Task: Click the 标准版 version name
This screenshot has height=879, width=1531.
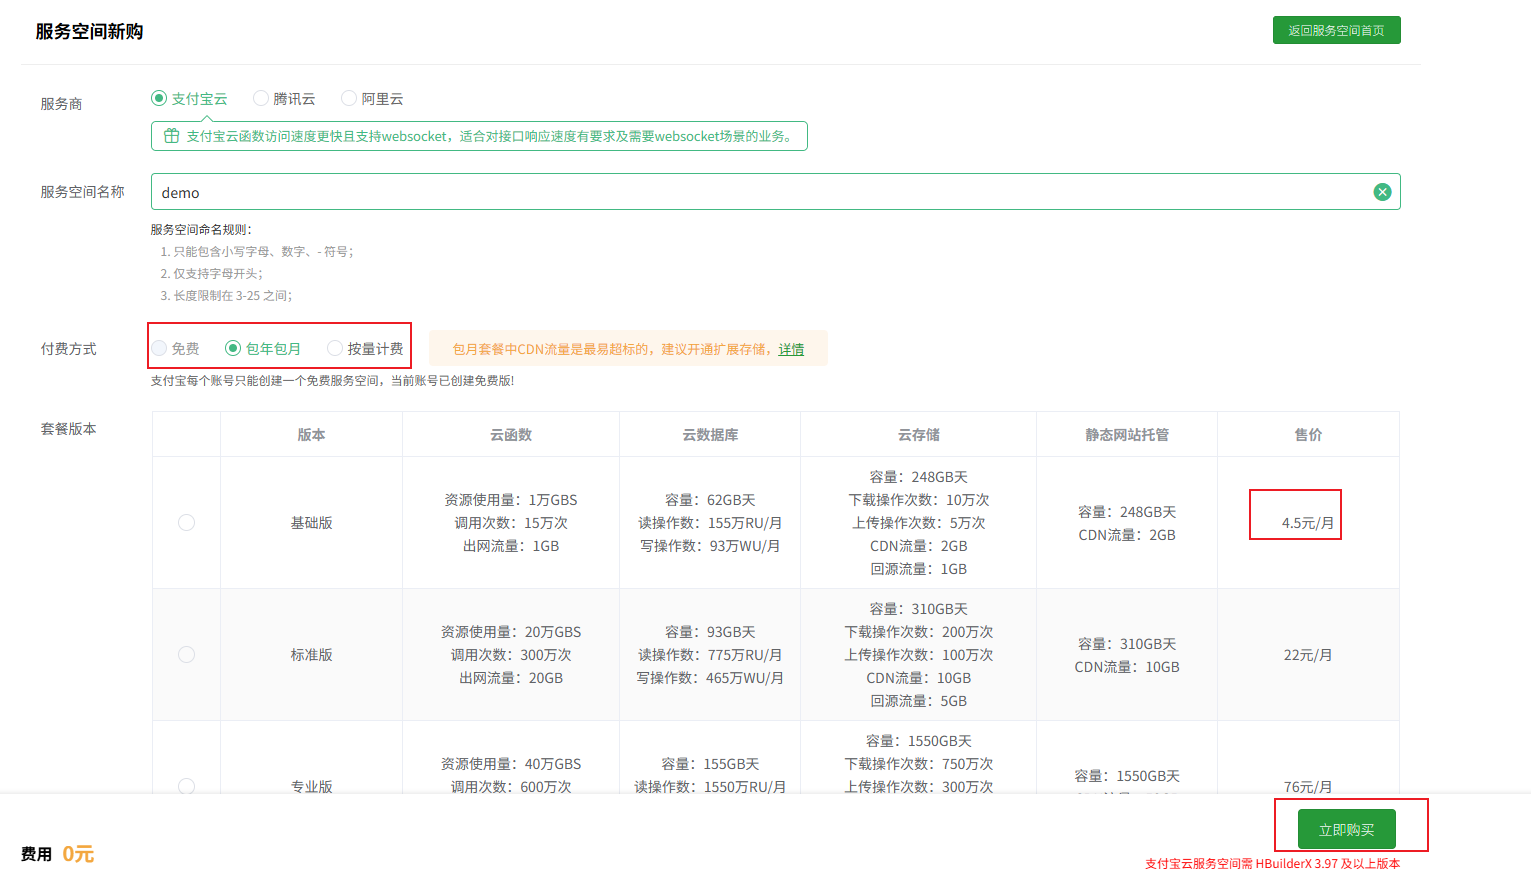Action: (x=311, y=654)
